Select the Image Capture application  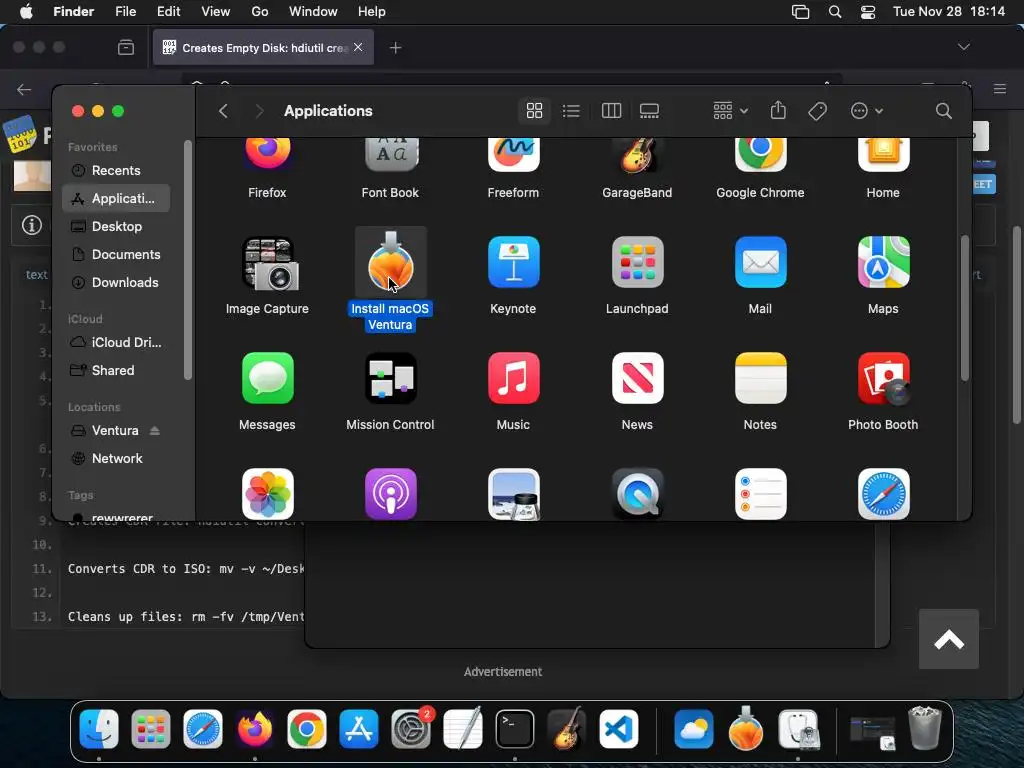coord(270,263)
